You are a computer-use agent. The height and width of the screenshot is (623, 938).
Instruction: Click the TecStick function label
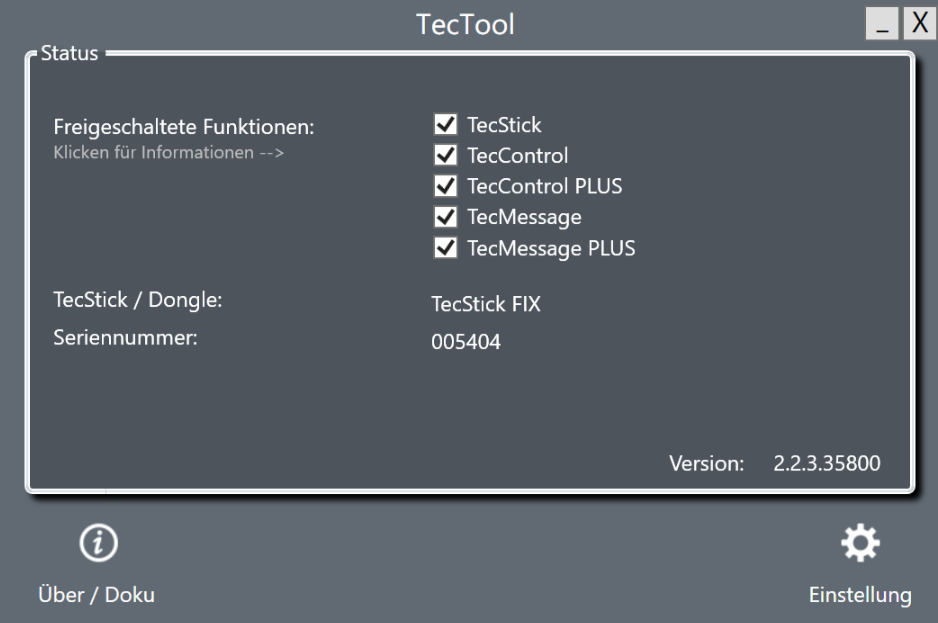(504, 125)
